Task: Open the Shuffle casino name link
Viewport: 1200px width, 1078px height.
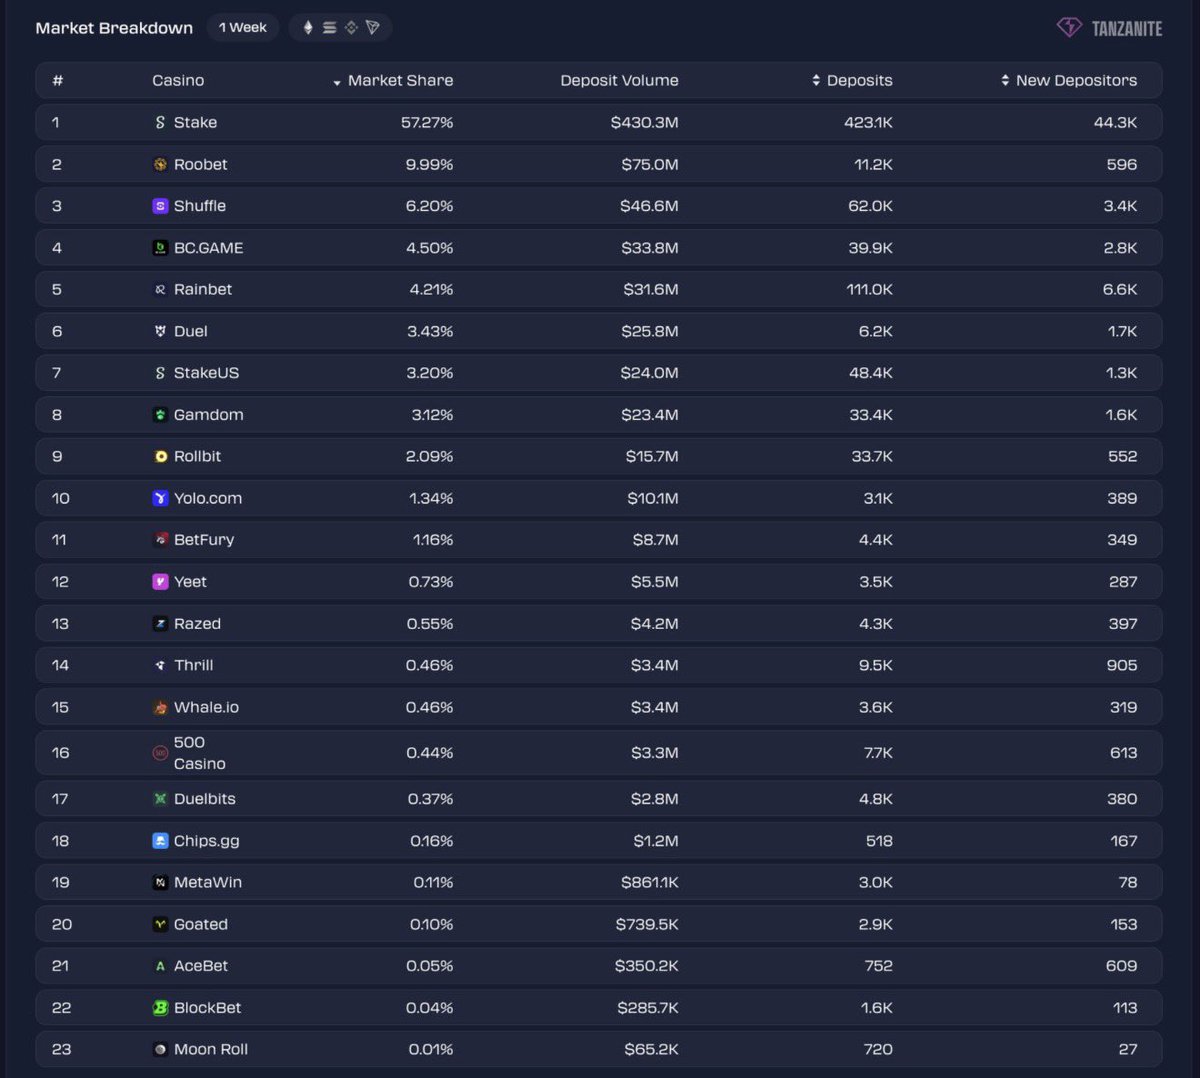Action: (200, 206)
